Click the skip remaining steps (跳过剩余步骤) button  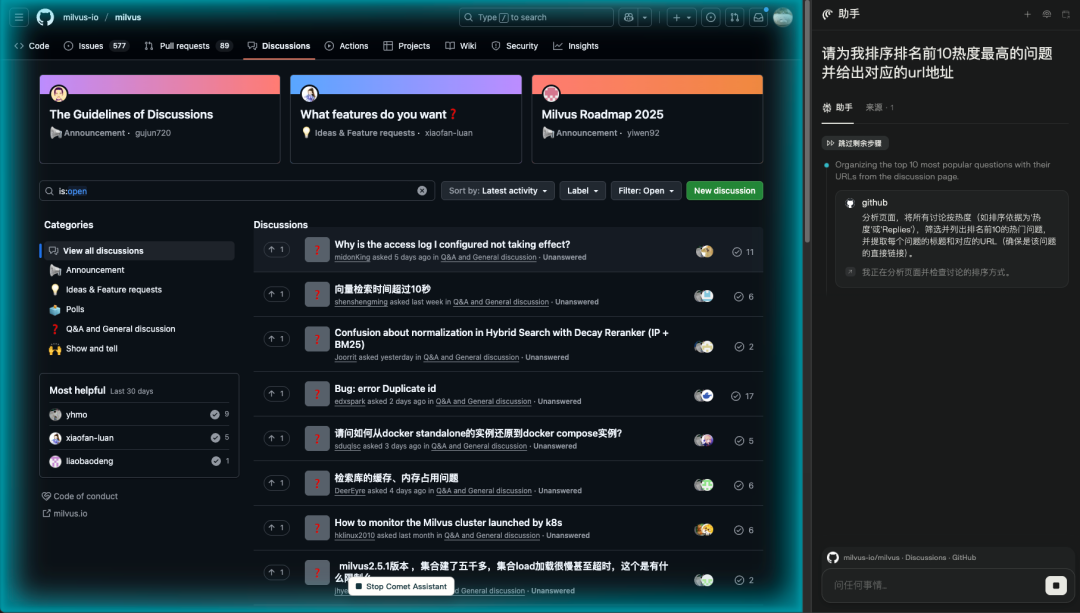[855, 143]
